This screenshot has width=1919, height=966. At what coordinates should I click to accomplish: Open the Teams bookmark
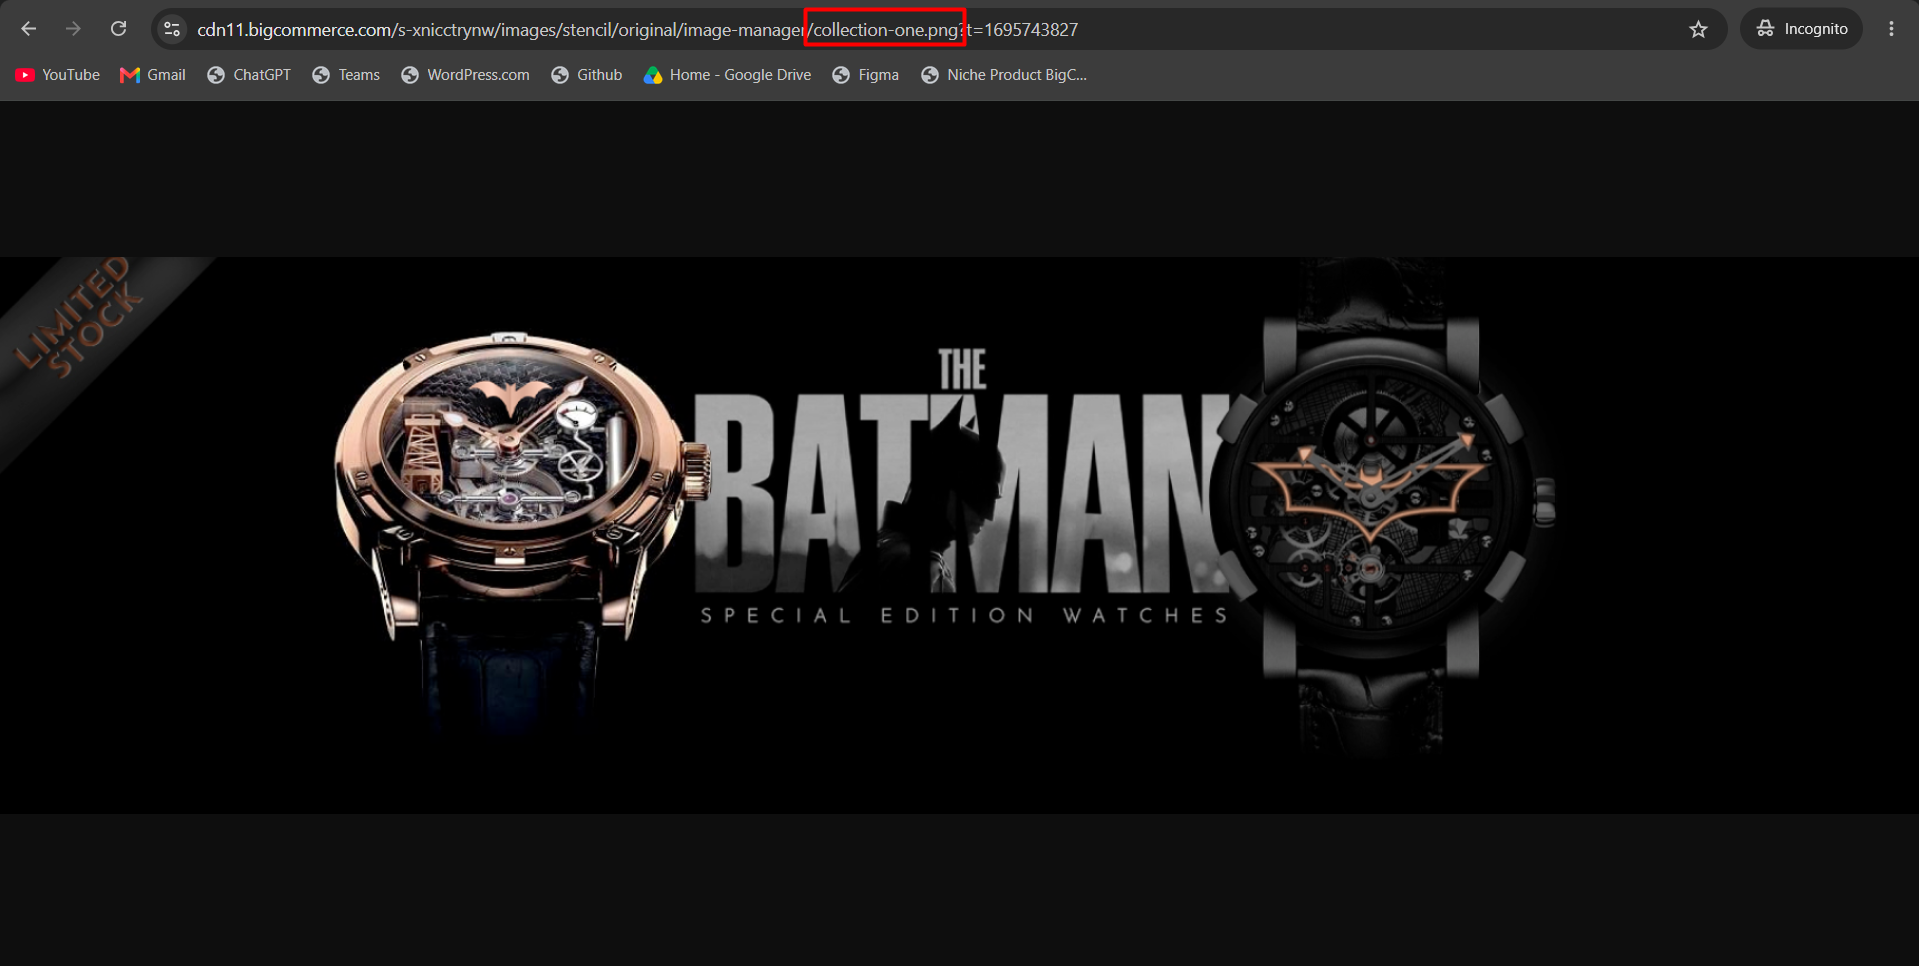pos(346,75)
